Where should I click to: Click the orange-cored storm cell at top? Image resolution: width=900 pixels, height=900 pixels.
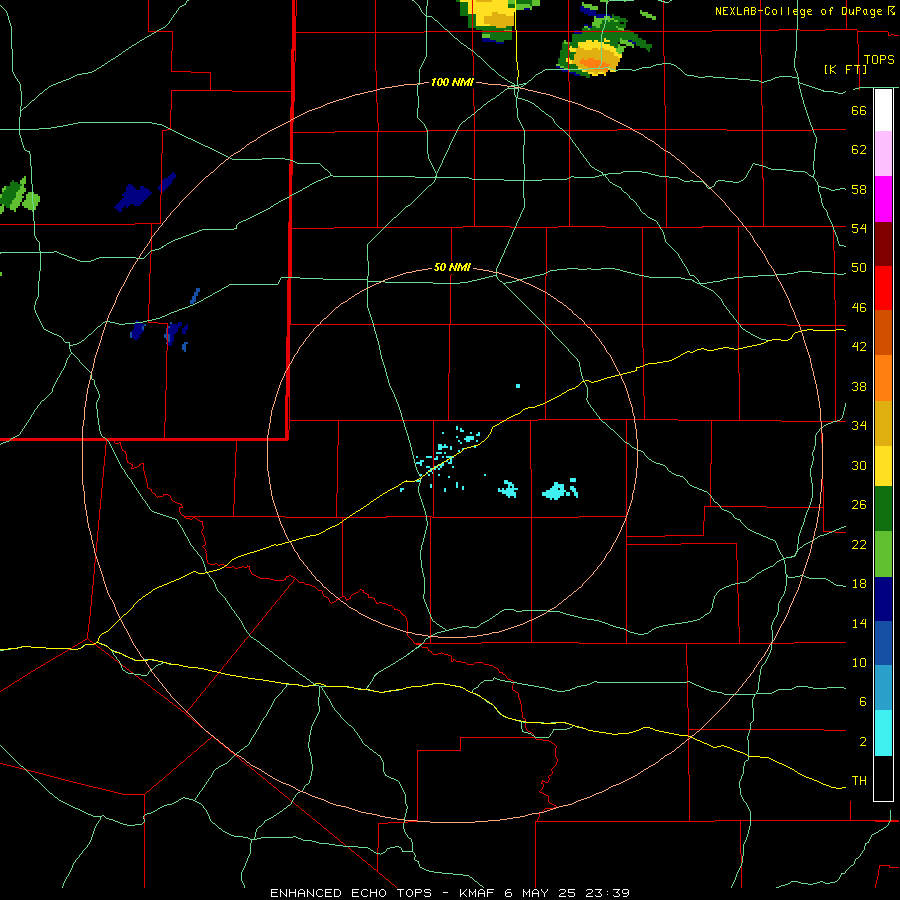tap(595, 57)
